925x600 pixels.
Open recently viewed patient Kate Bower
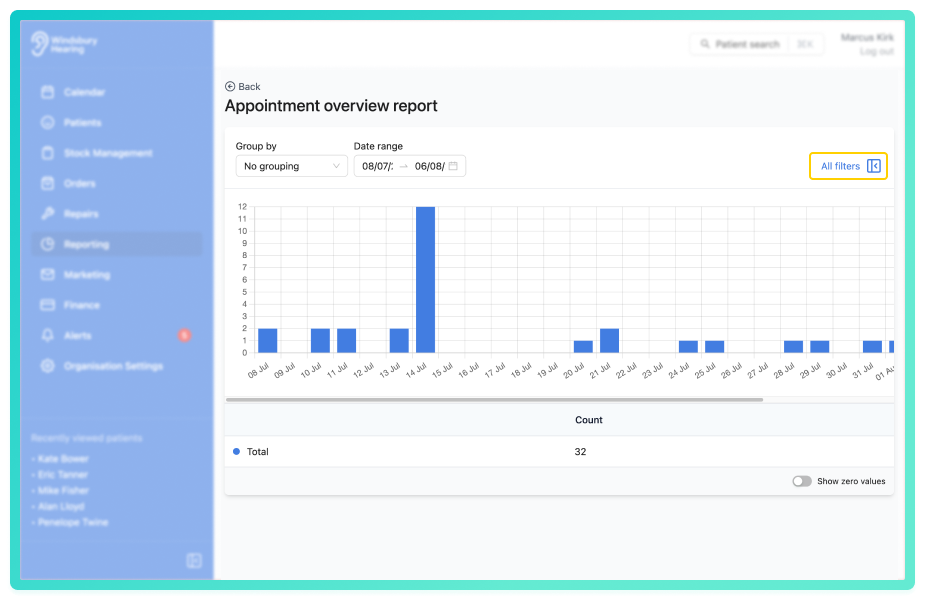point(63,459)
